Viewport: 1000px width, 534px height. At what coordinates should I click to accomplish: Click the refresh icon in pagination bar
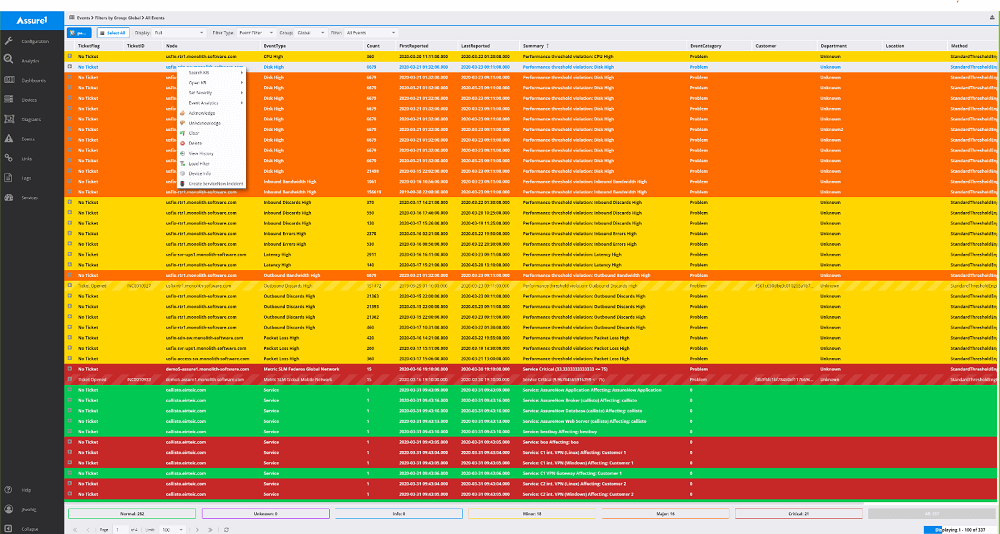[x=227, y=528]
